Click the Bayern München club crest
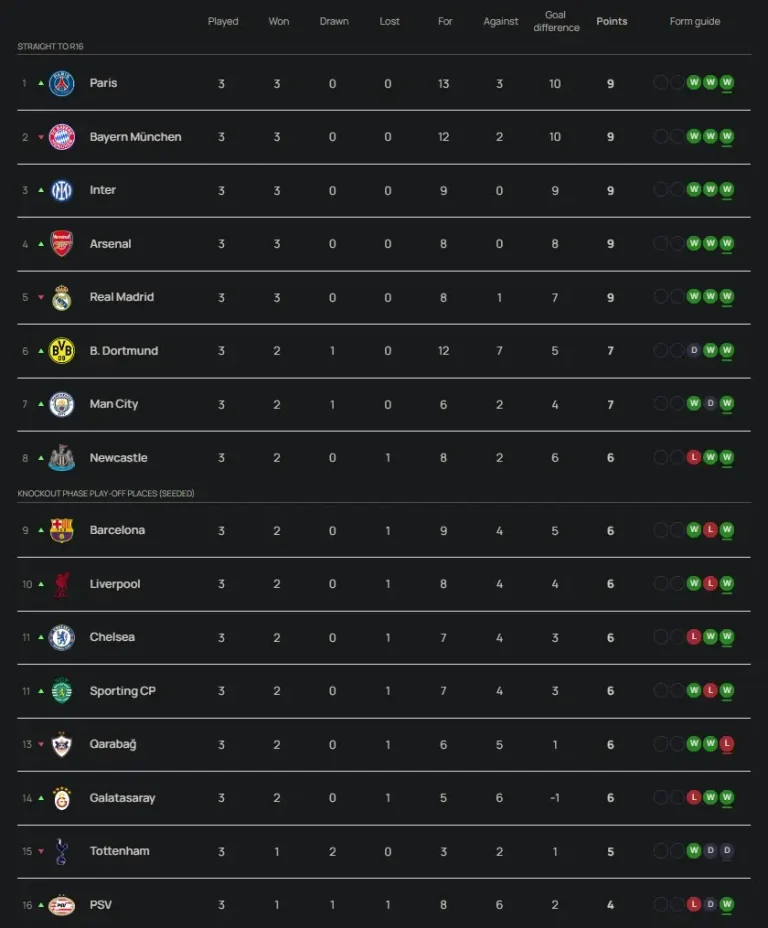768x928 pixels. pos(62,137)
